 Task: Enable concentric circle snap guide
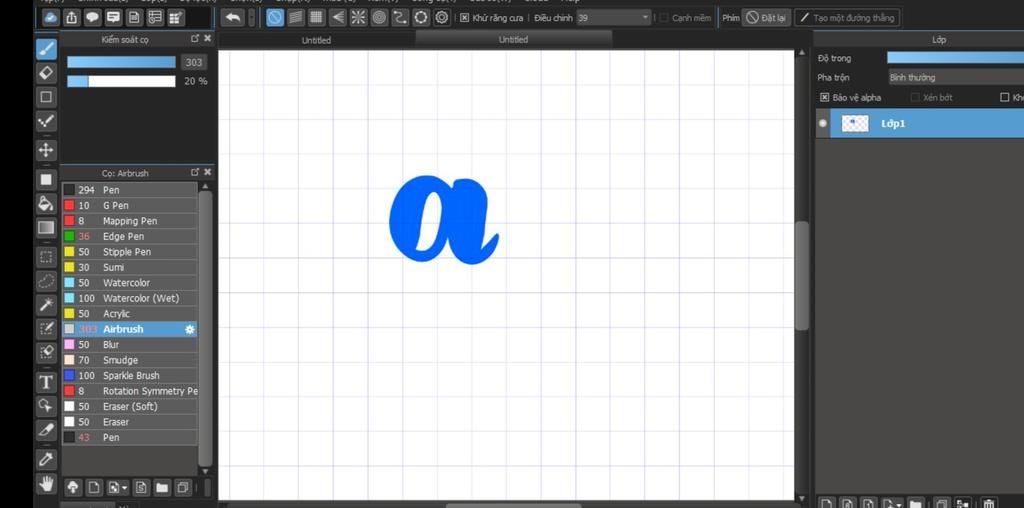click(379, 18)
